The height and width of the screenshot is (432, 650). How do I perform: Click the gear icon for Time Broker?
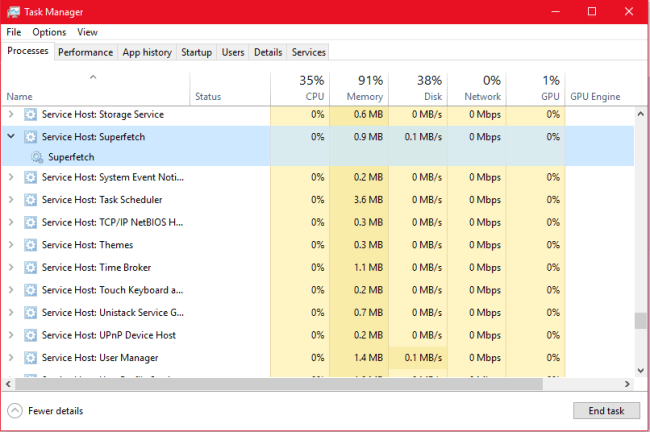pos(30,268)
